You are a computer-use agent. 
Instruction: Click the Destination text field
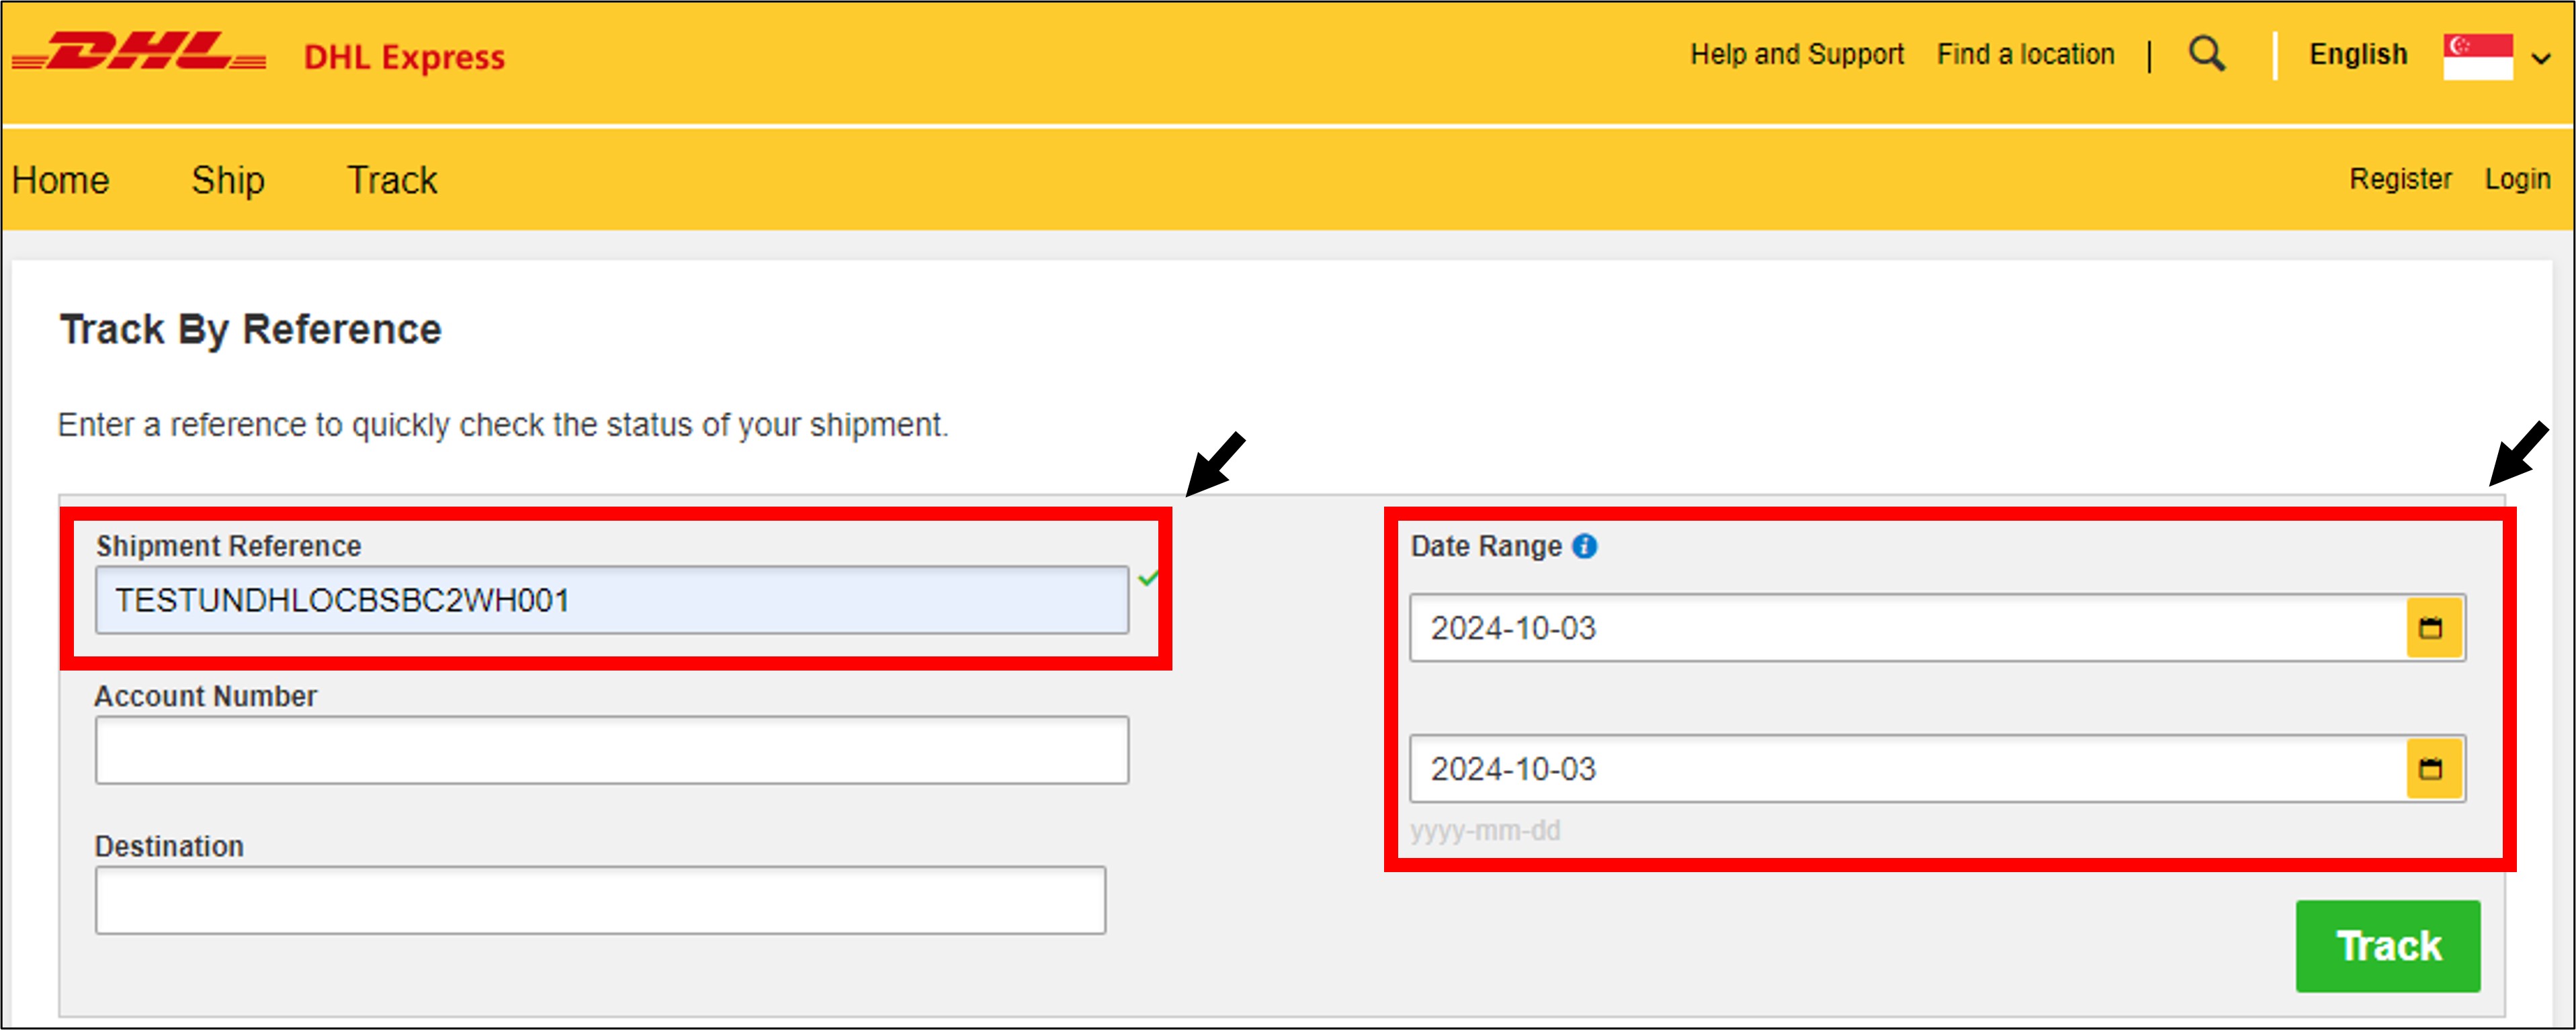pos(600,900)
